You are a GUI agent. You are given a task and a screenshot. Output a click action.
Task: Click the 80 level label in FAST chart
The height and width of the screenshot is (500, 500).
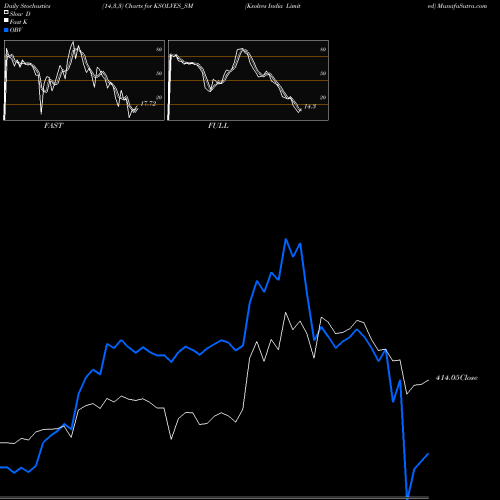click(x=159, y=49)
